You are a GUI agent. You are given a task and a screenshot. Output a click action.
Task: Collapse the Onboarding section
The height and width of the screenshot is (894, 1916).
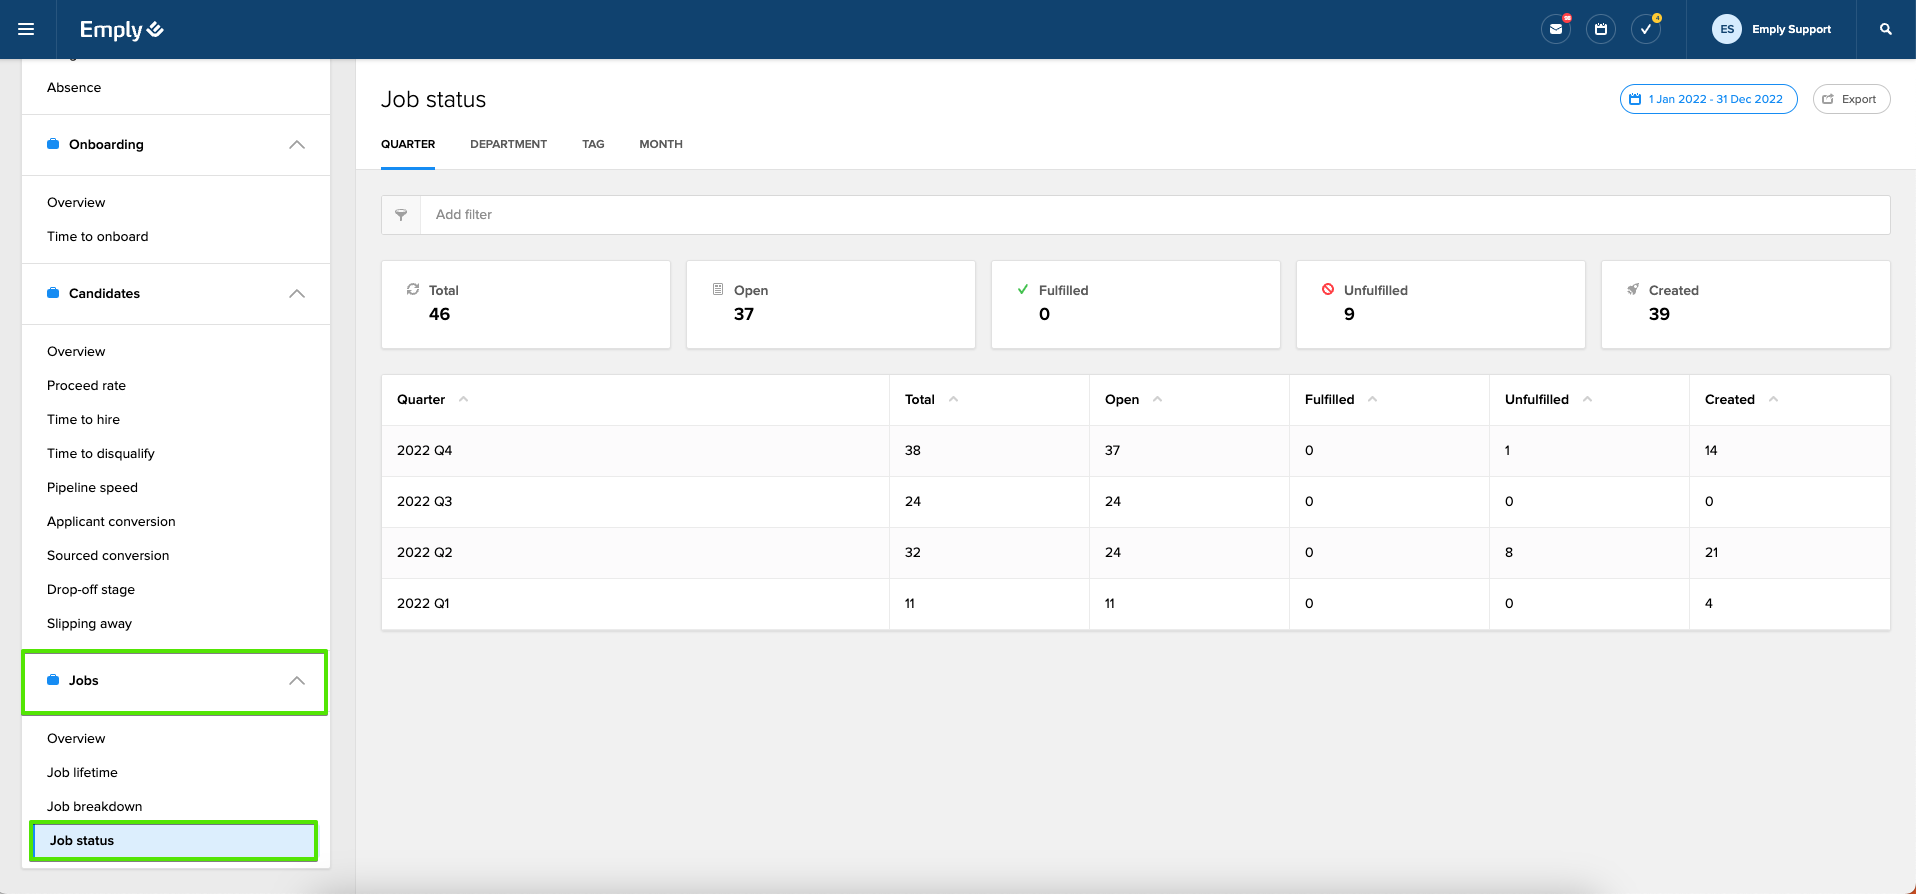click(296, 145)
